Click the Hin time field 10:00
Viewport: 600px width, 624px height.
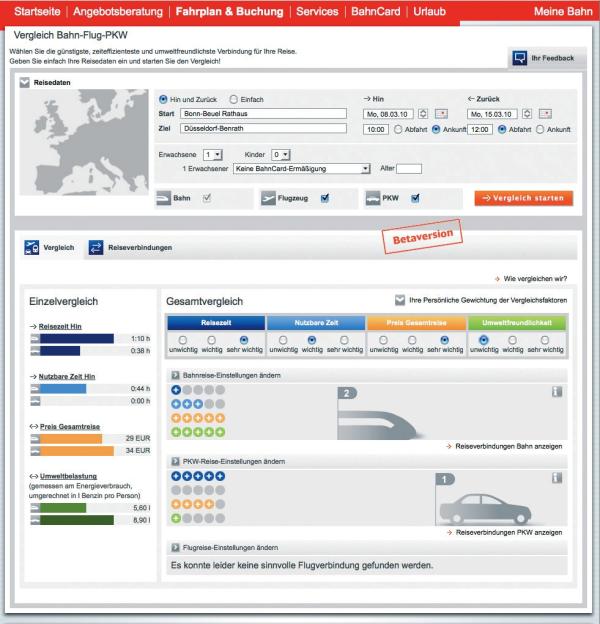pos(376,130)
